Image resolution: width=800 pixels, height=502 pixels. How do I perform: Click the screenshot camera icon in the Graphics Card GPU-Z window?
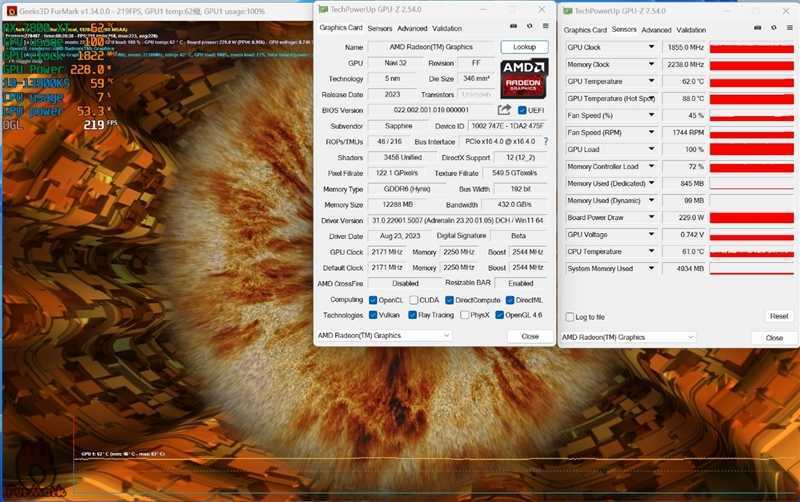[514, 26]
